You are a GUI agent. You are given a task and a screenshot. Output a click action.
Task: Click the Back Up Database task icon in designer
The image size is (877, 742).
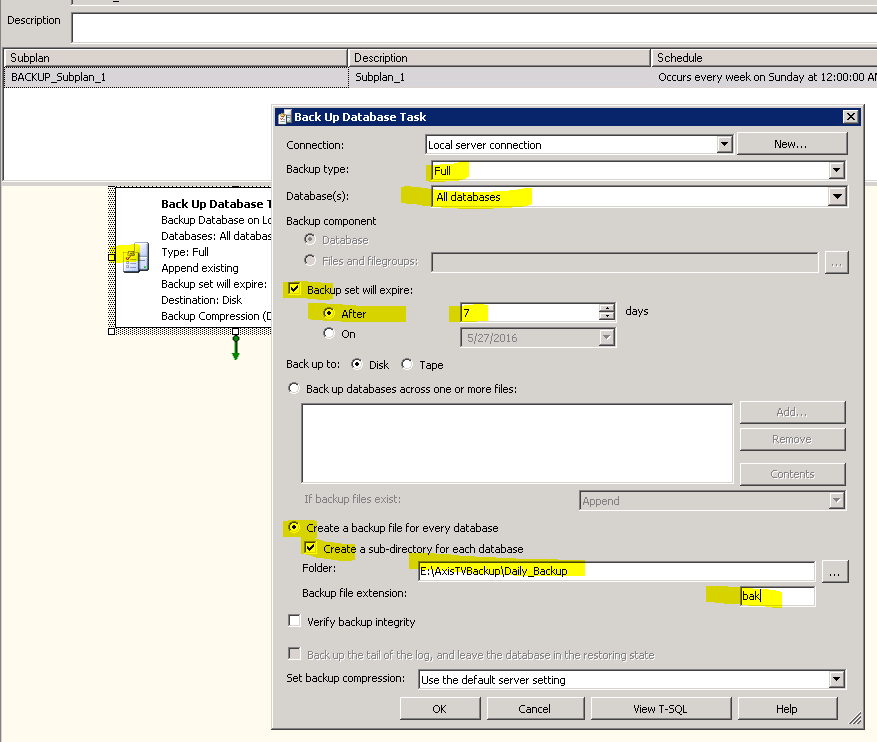135,258
